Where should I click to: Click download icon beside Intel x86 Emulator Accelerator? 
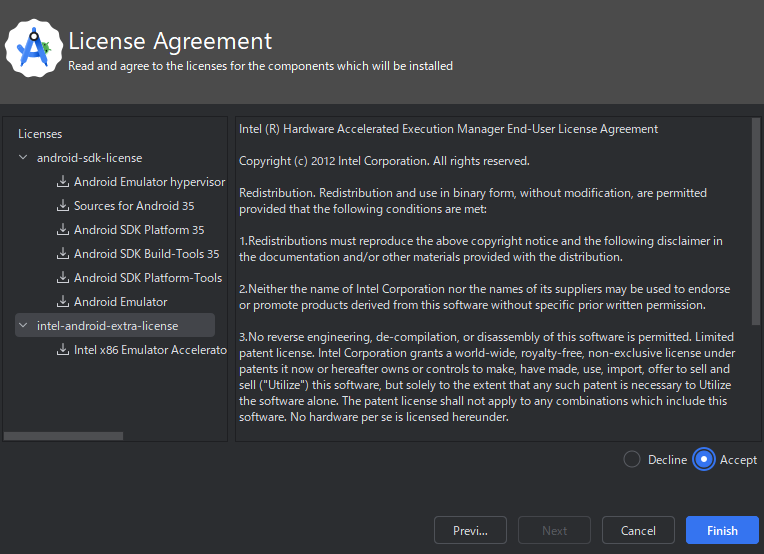[63, 350]
